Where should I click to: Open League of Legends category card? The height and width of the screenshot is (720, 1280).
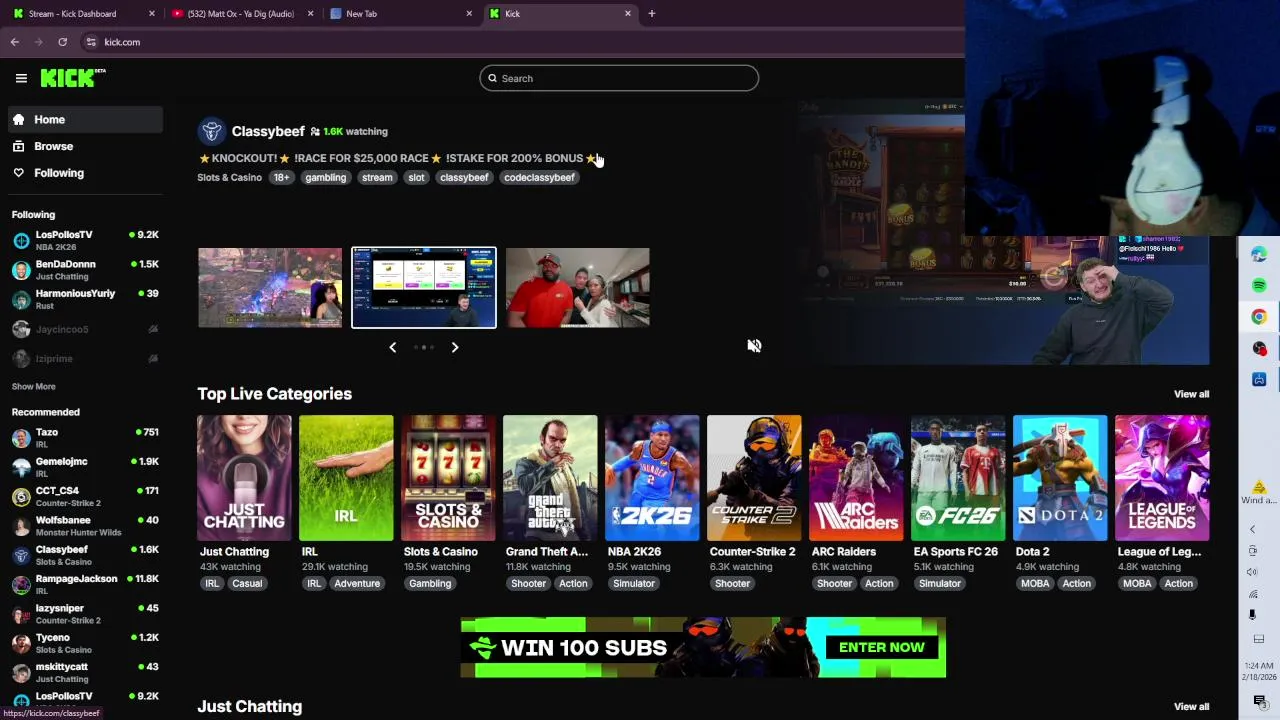click(1162, 478)
